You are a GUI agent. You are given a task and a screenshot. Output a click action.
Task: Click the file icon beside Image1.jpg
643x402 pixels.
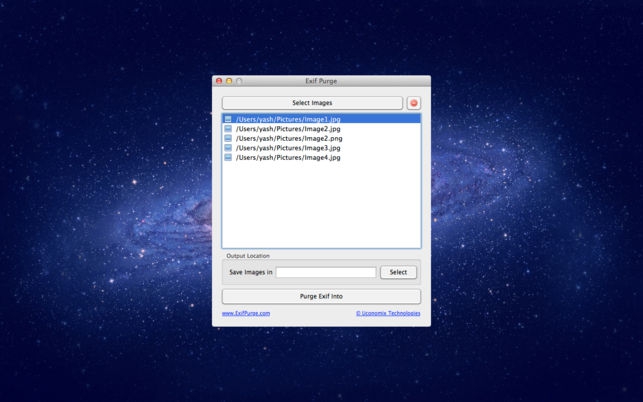228,119
